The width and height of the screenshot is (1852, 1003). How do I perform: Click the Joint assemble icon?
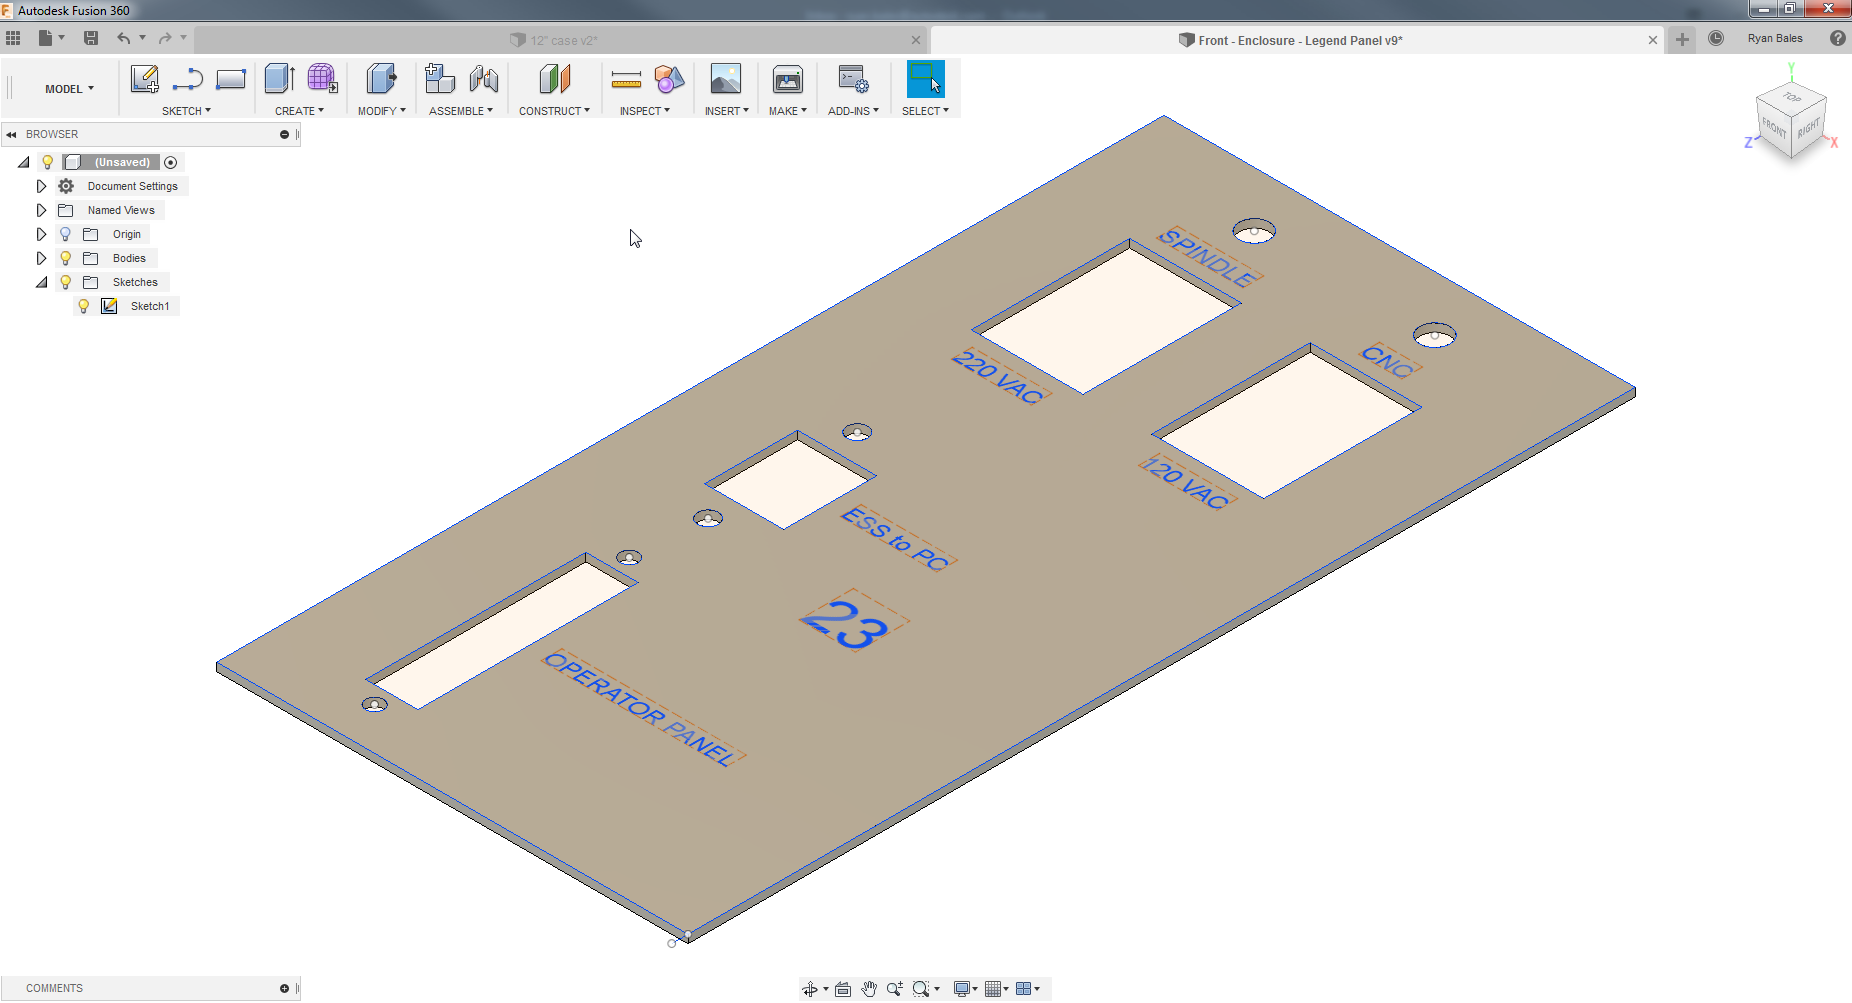484,79
